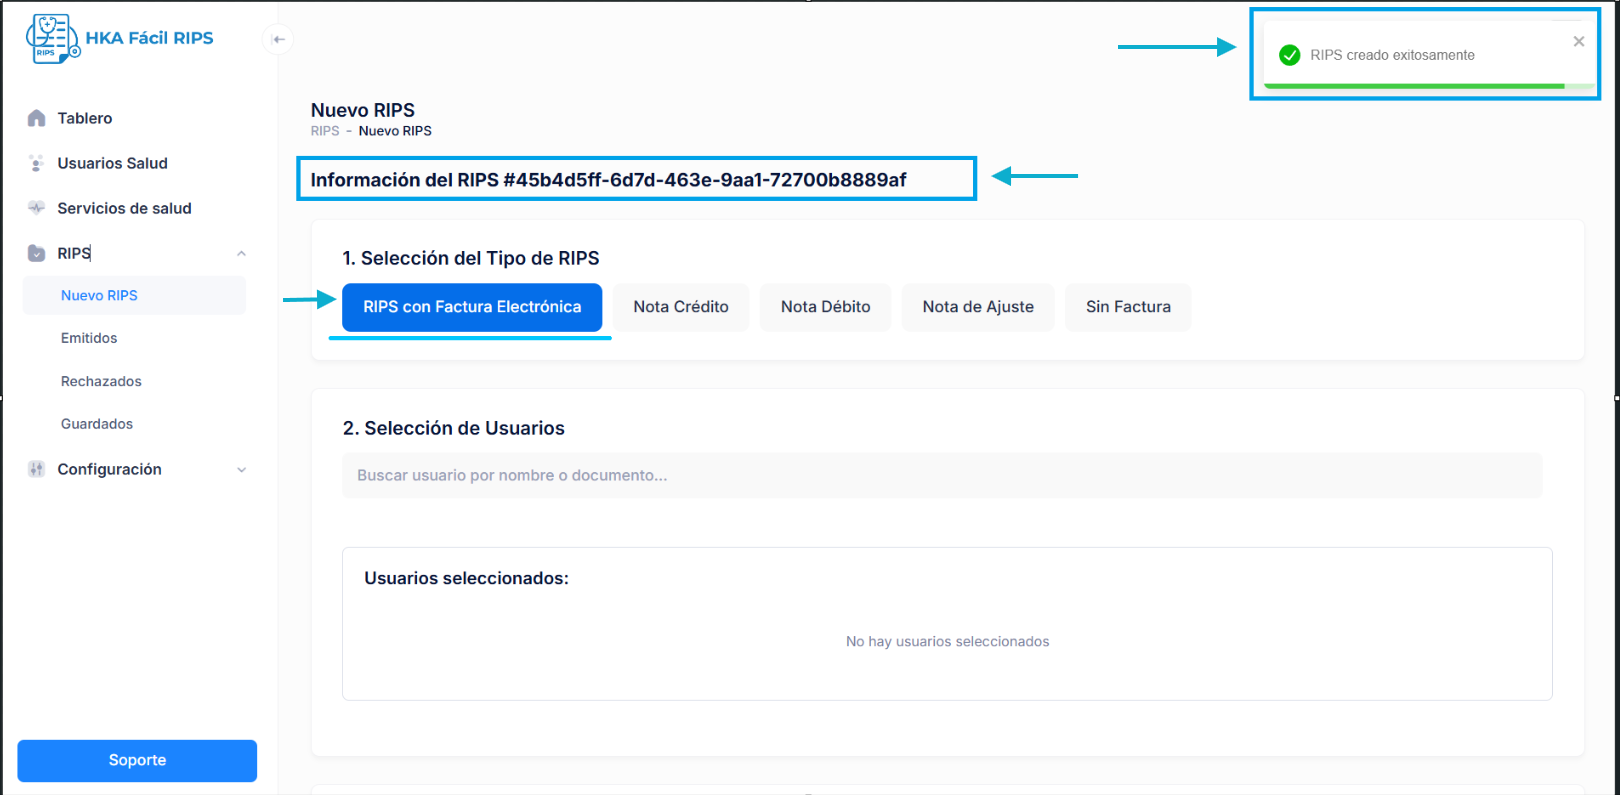Go to Rechazados in the sidebar
This screenshot has height=795, width=1620.
tap(101, 381)
